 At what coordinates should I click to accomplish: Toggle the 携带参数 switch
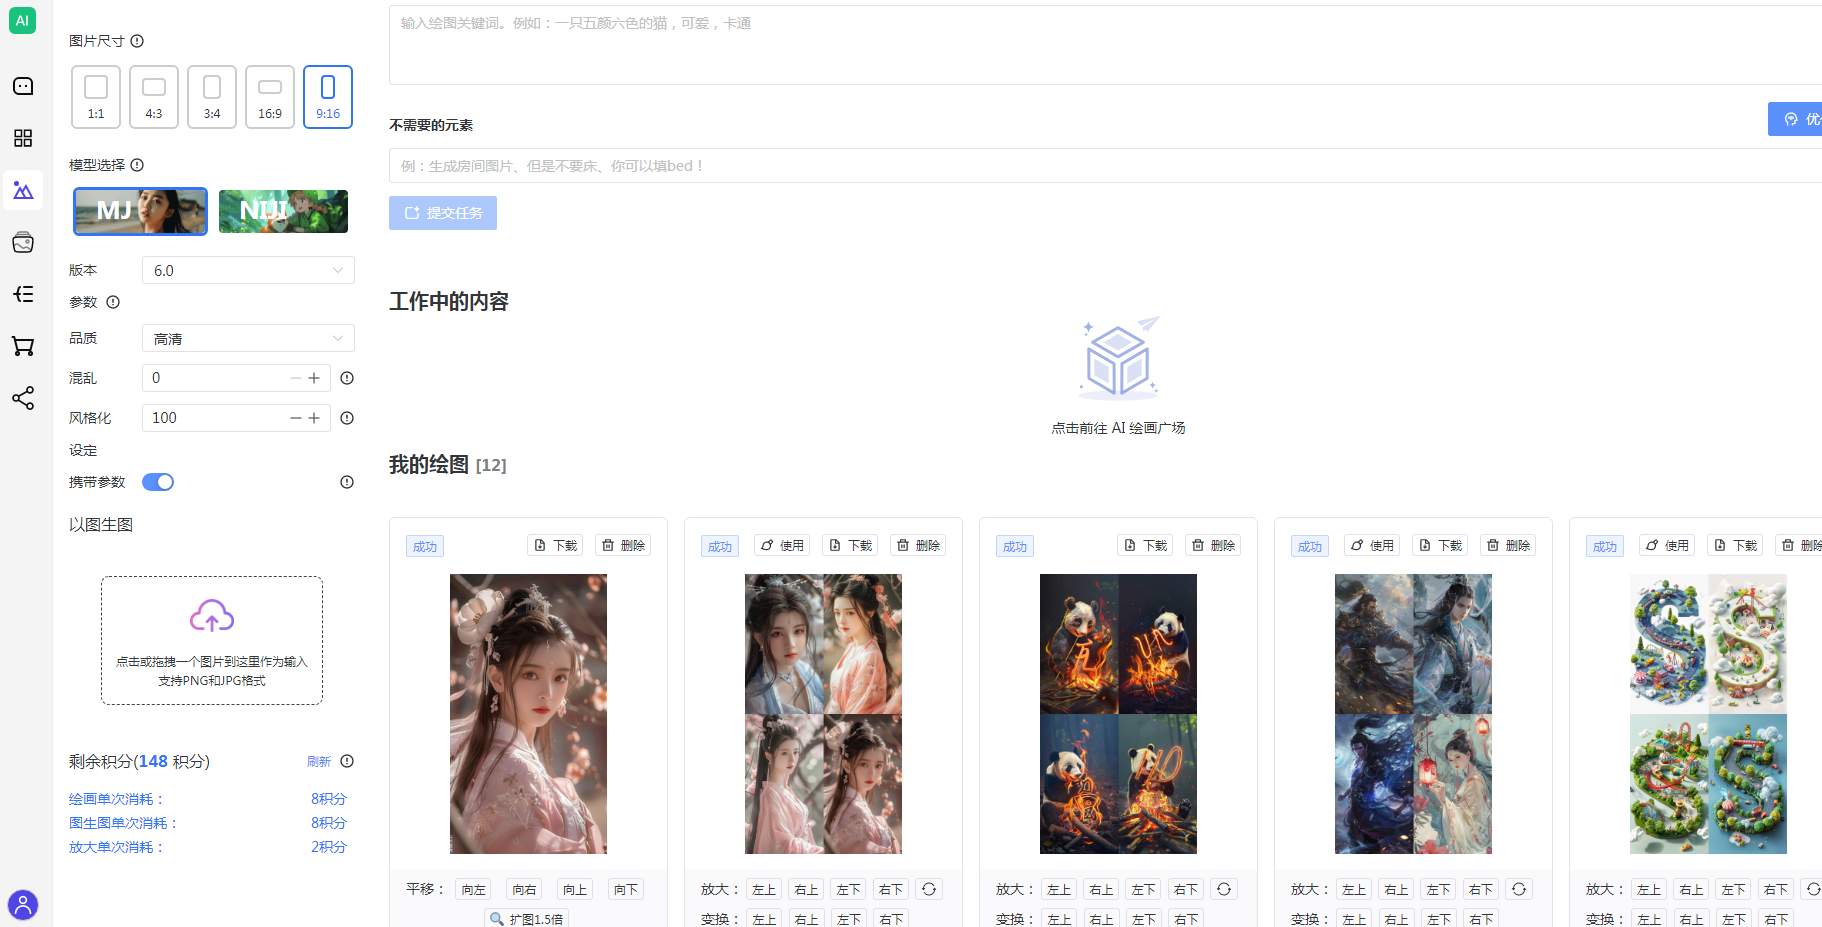click(x=158, y=482)
